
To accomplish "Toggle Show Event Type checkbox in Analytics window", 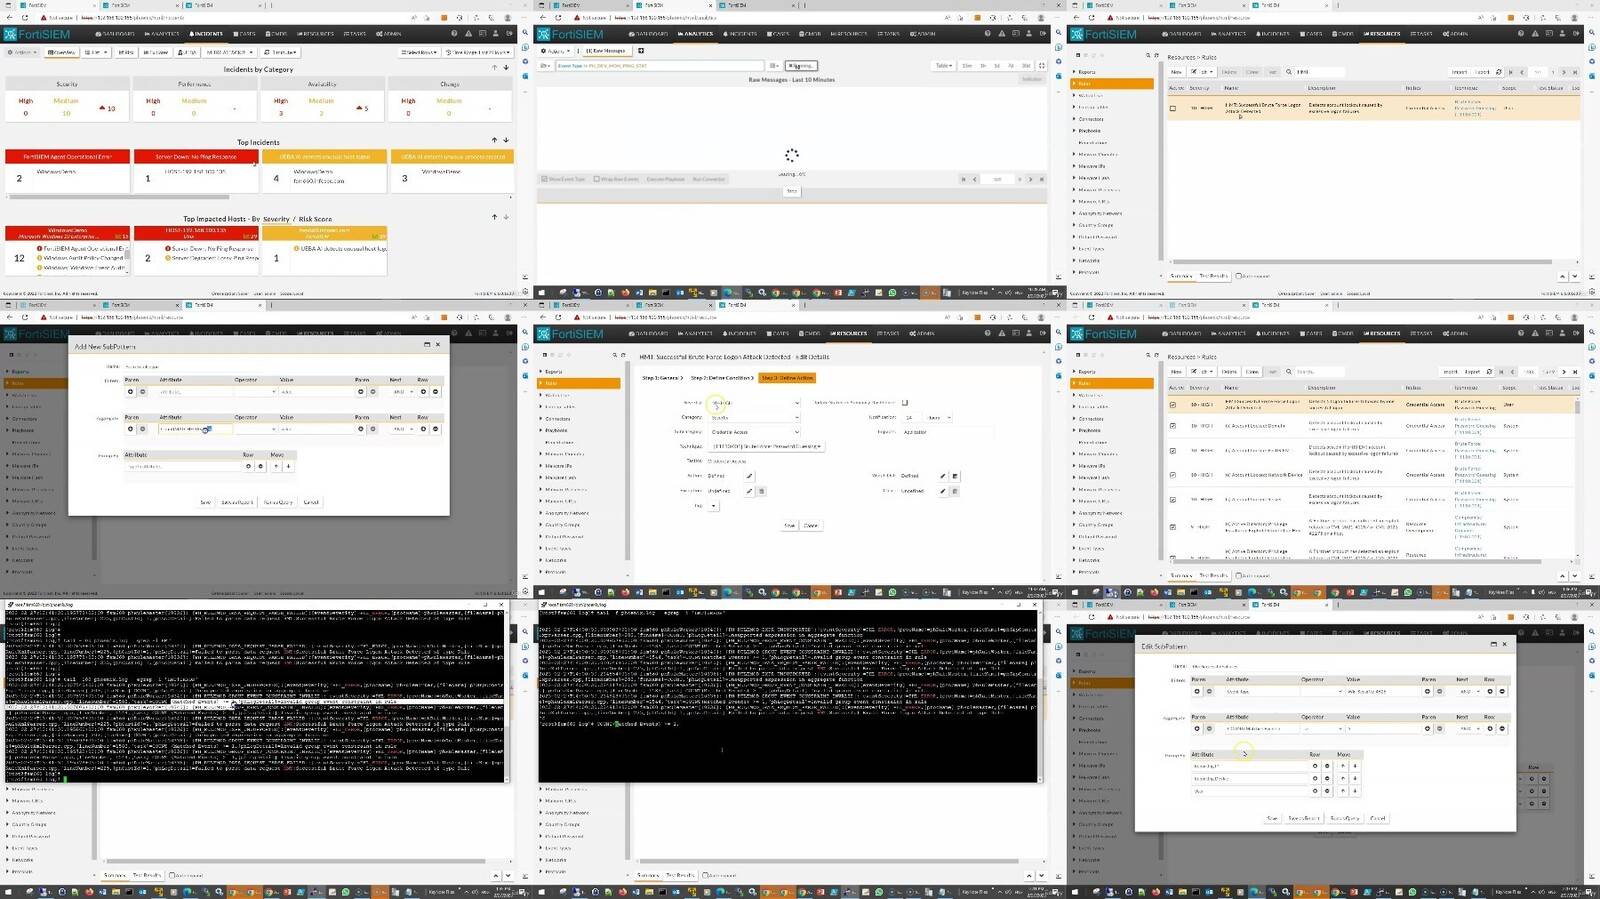I will pyautogui.click(x=544, y=179).
